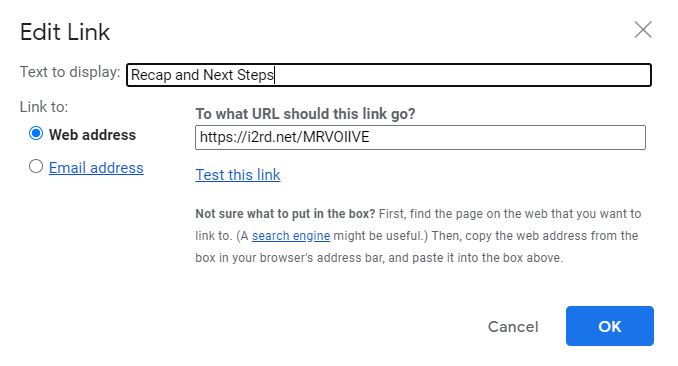Click the 'To what URL should this link go?' heading
This screenshot has height=366, width=678.
(x=305, y=114)
